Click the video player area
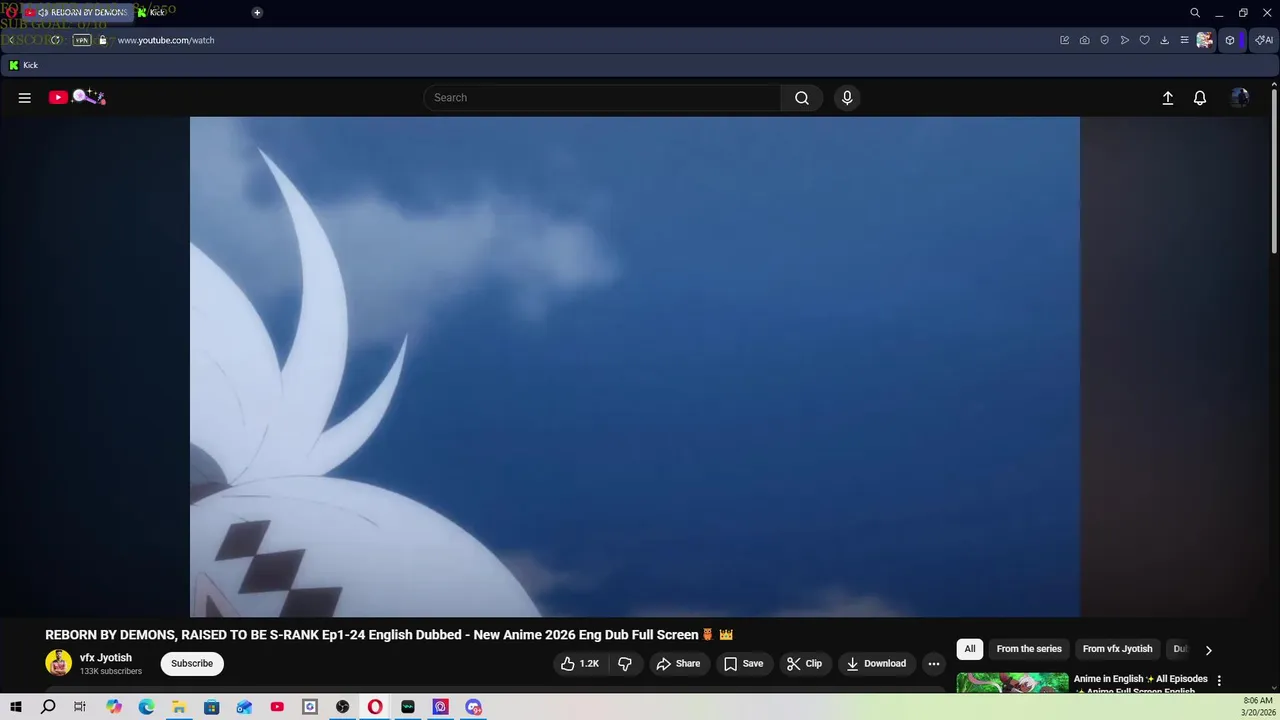This screenshot has width=1280, height=720. coord(635,367)
